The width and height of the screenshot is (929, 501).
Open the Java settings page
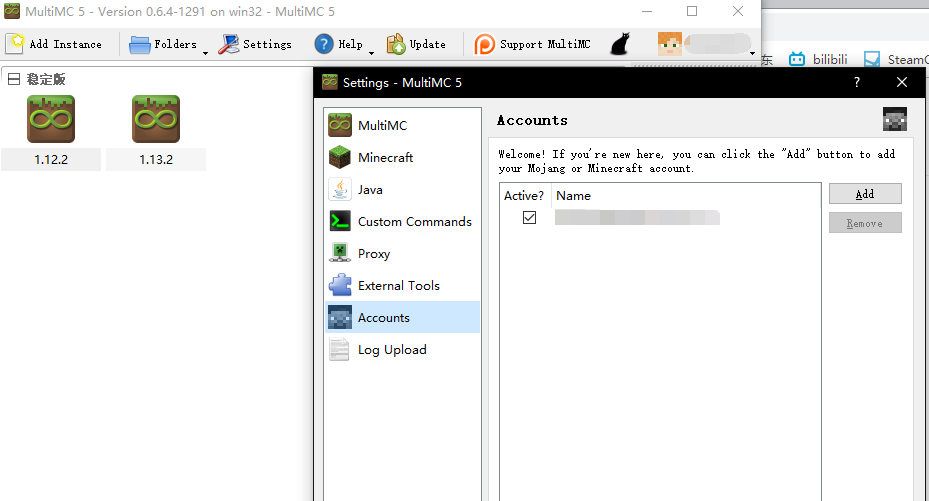403,190
